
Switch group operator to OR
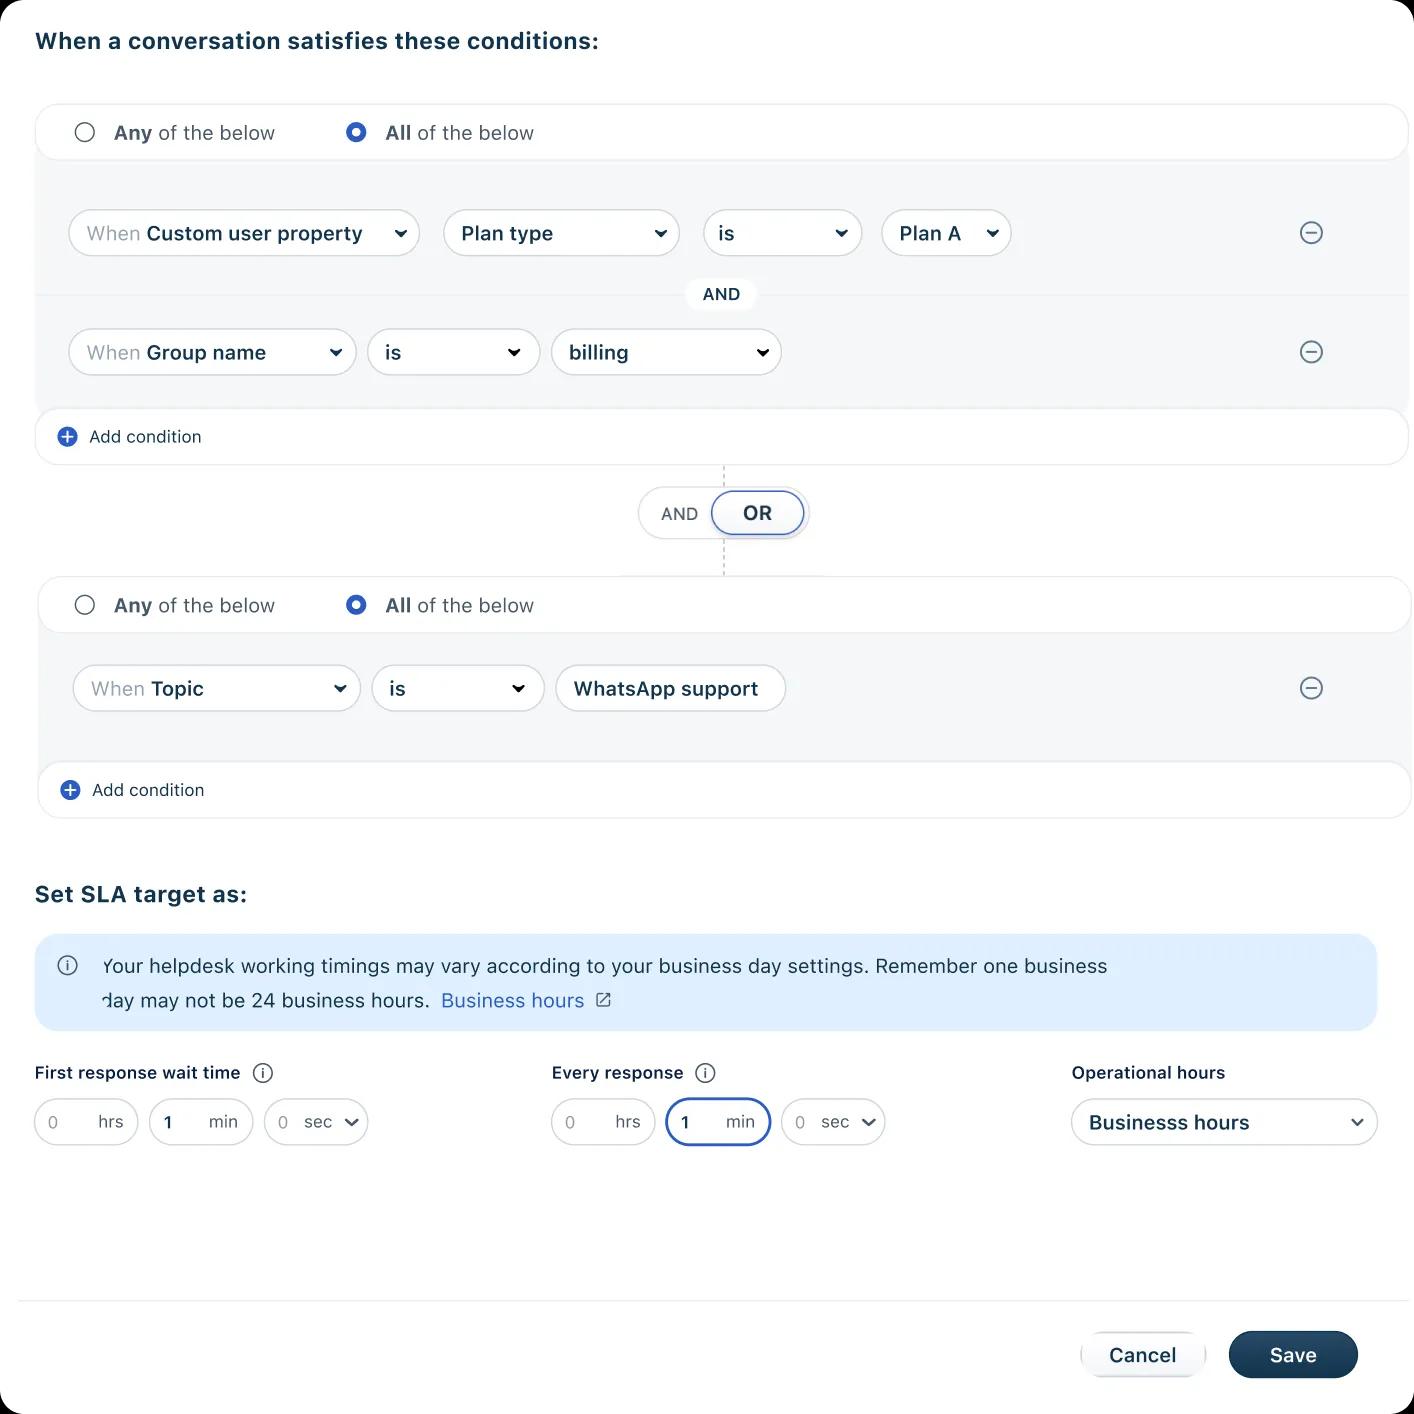tap(758, 513)
